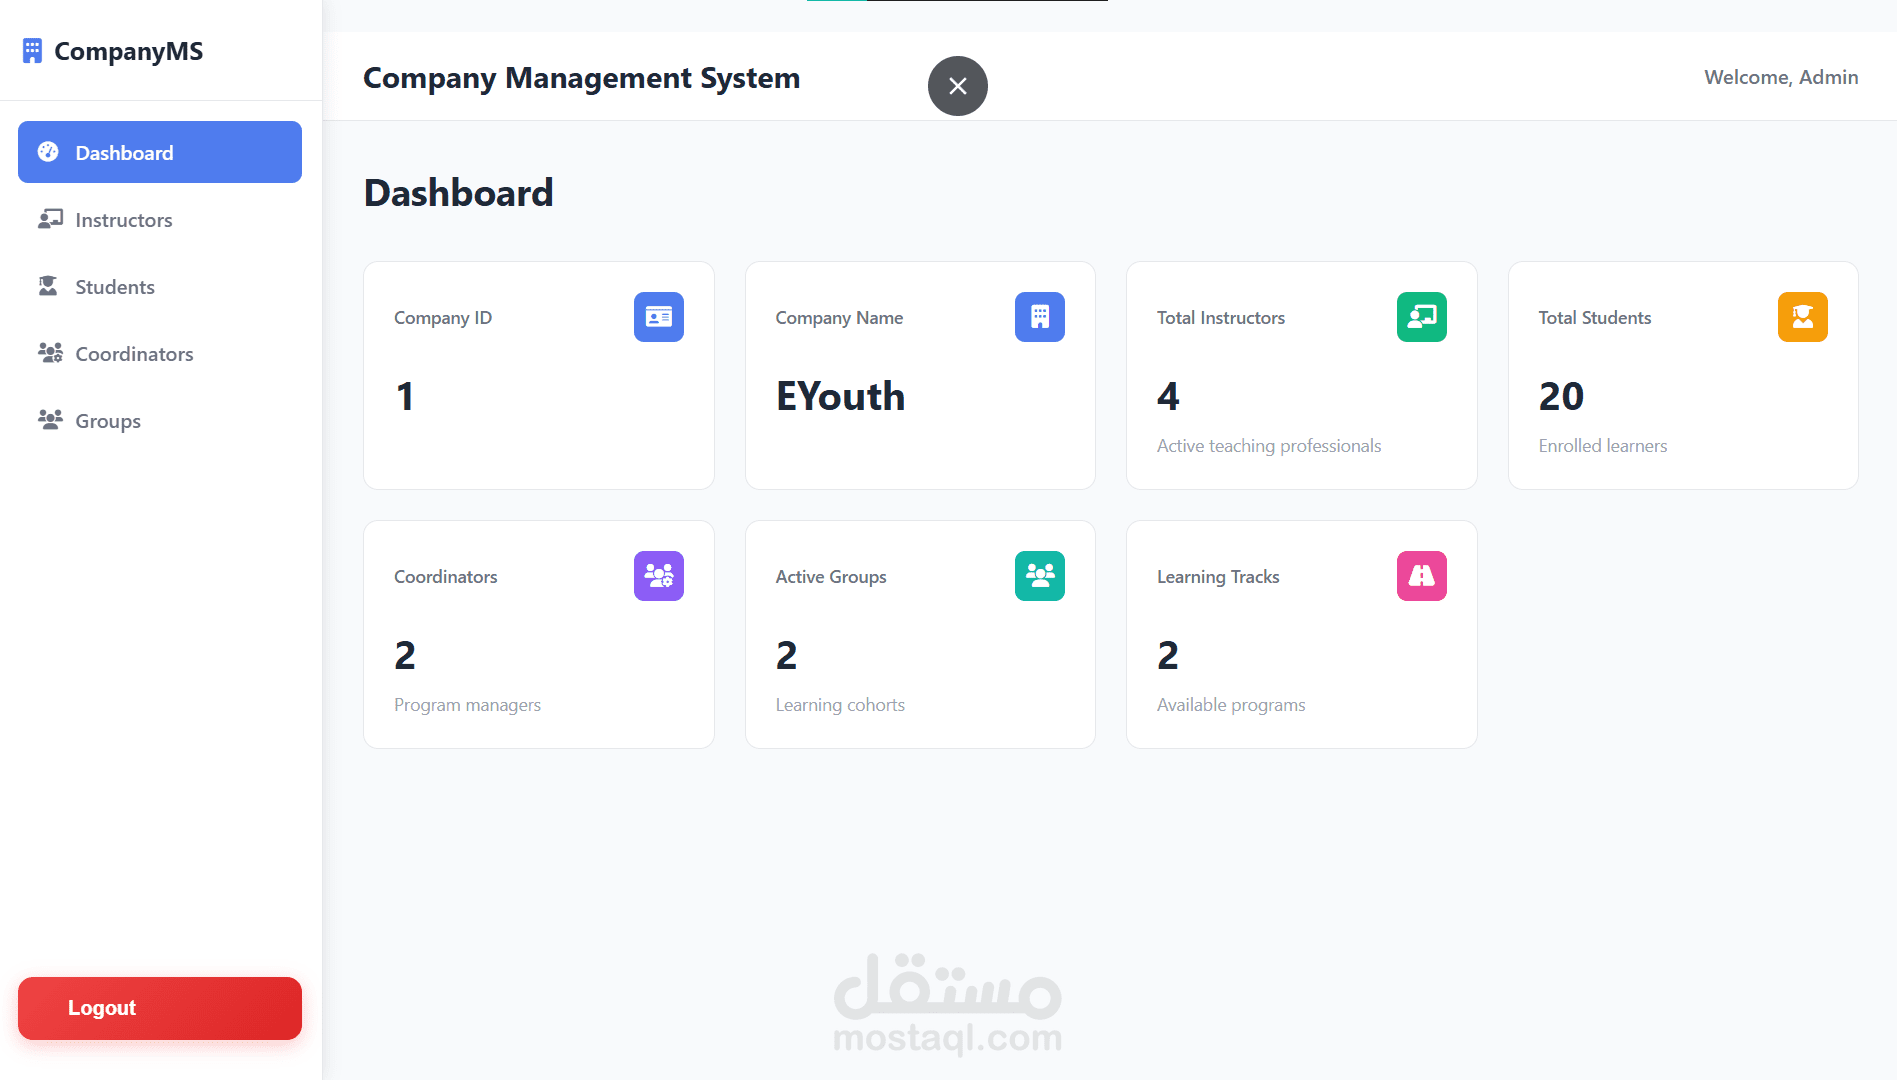Select Groups from the sidebar
Screen dimensions: 1897x1080
tap(160, 420)
